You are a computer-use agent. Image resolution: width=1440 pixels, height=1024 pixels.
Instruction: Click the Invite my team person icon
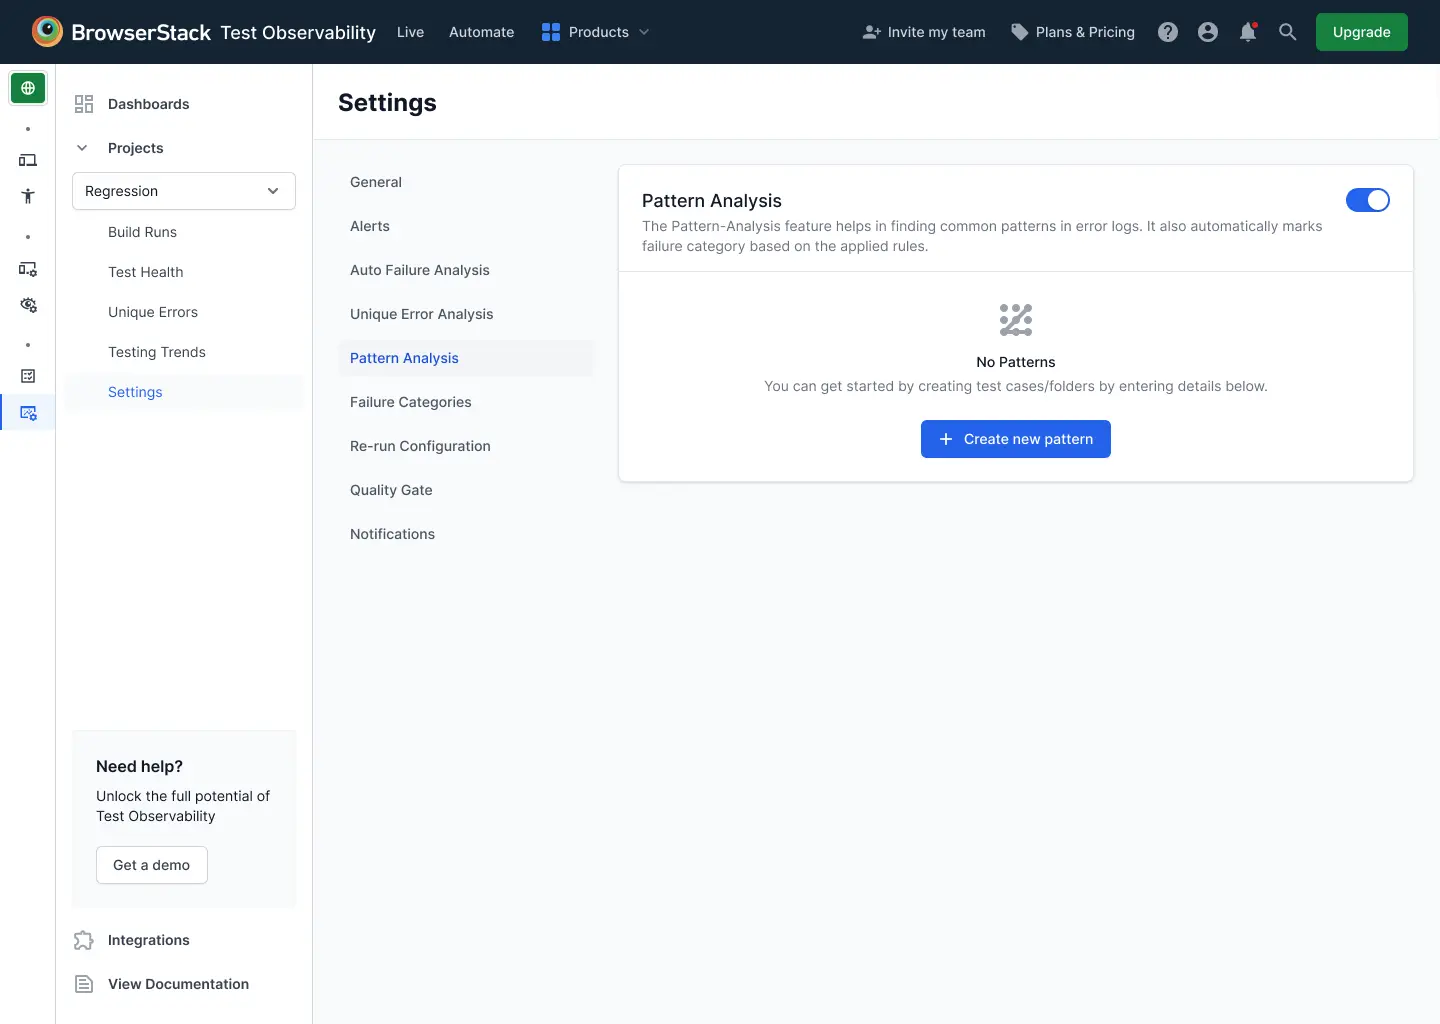point(872,32)
